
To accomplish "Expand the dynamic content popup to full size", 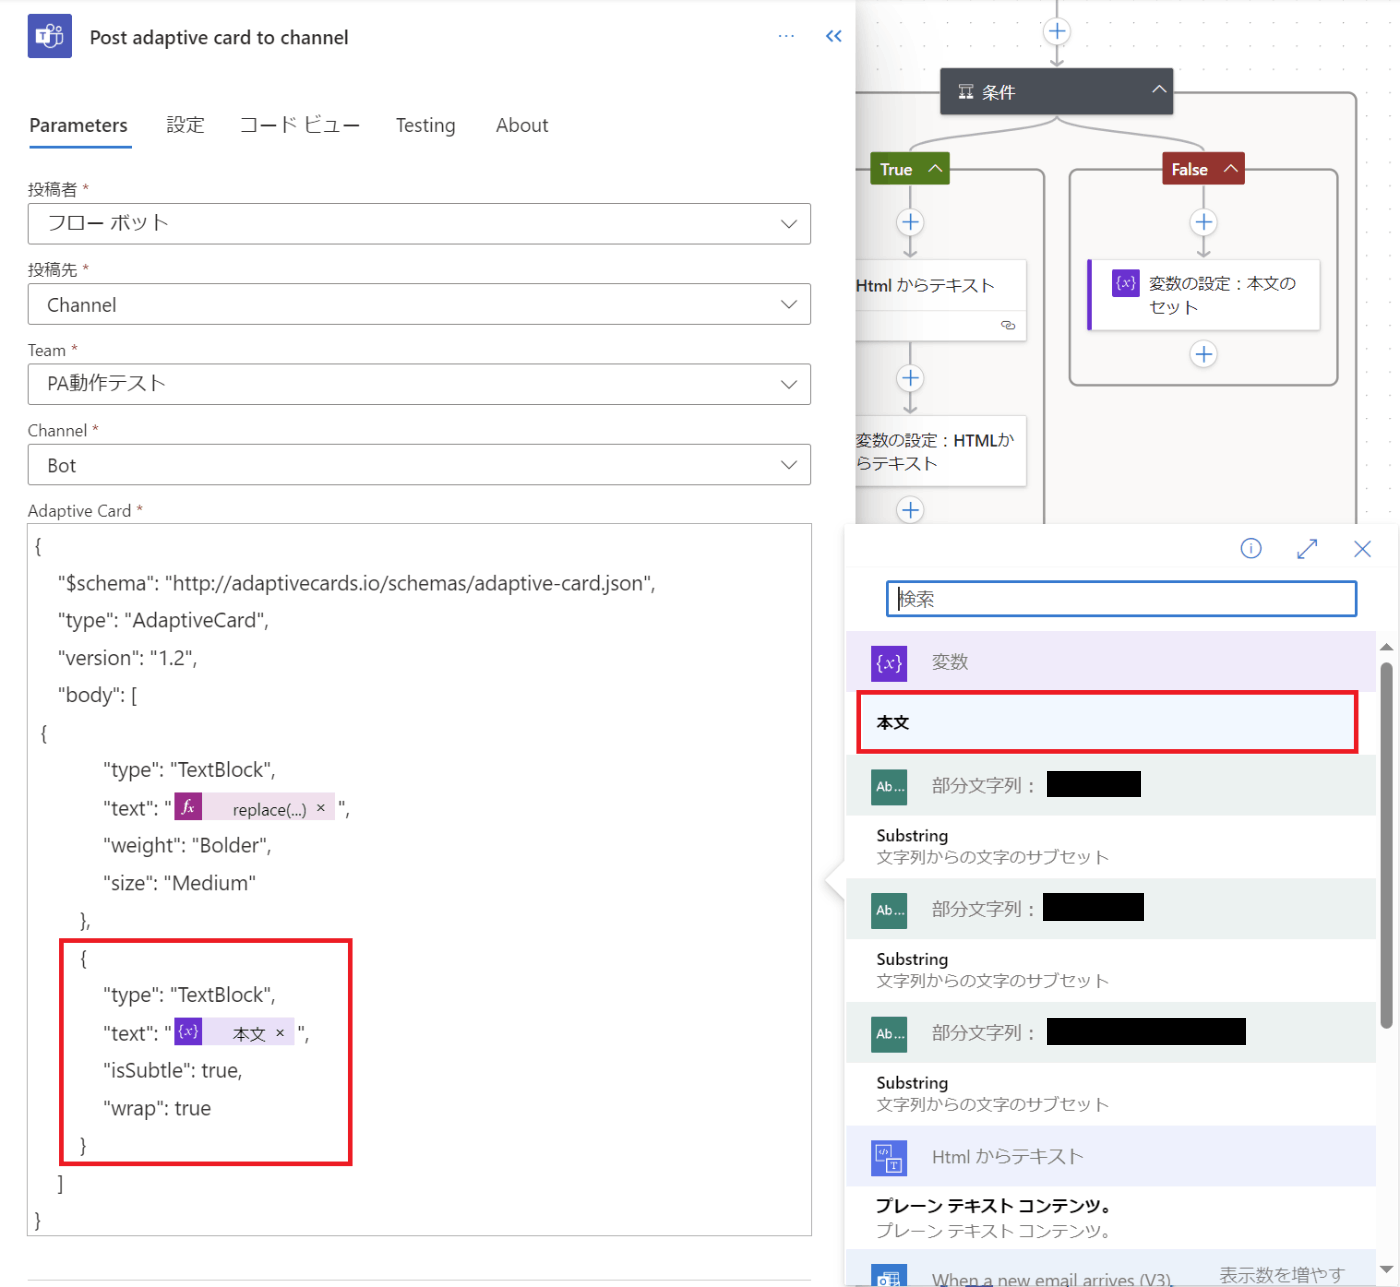I will [x=1307, y=548].
